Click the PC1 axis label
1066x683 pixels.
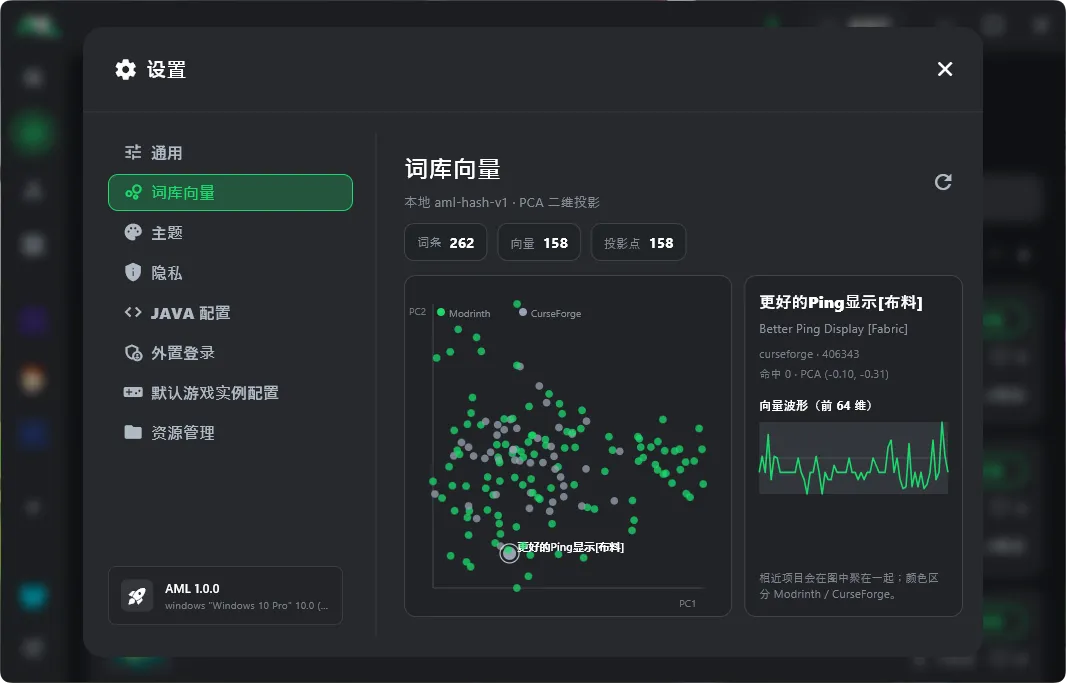pos(687,603)
